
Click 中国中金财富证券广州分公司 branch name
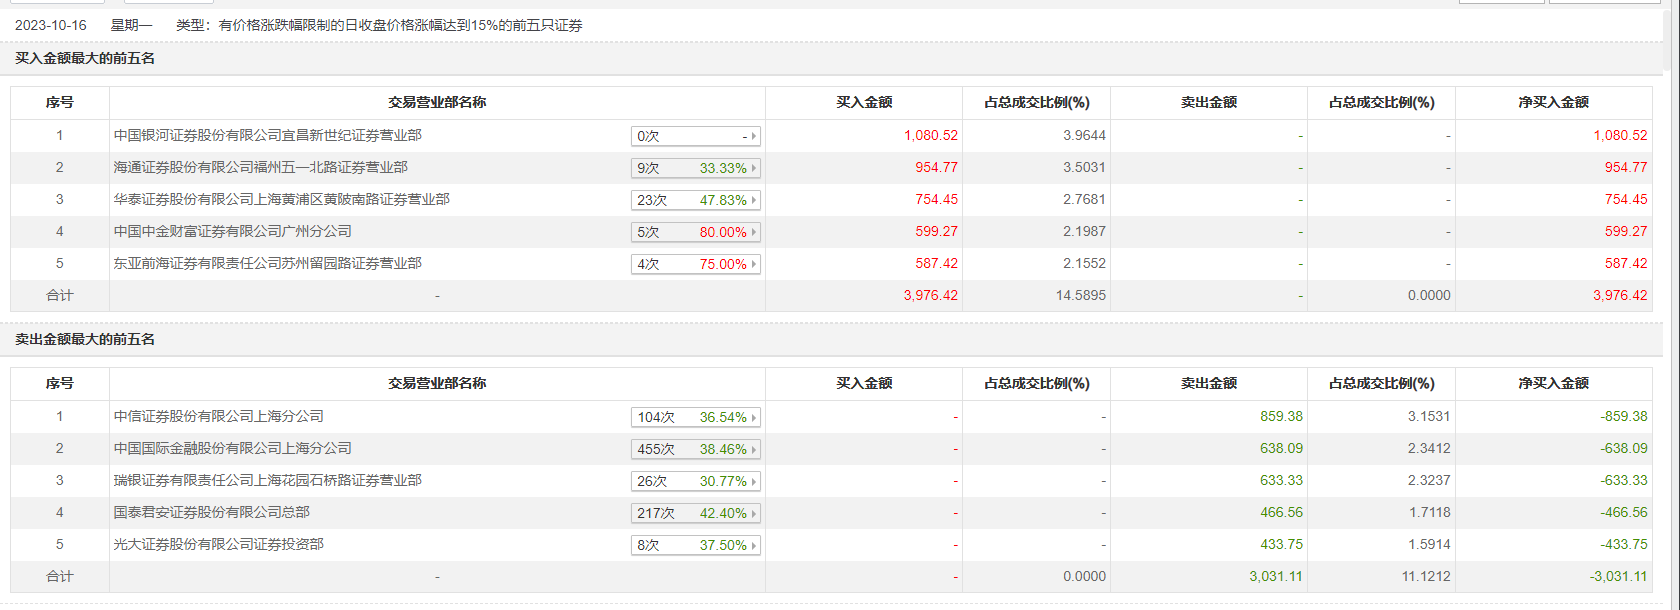233,231
